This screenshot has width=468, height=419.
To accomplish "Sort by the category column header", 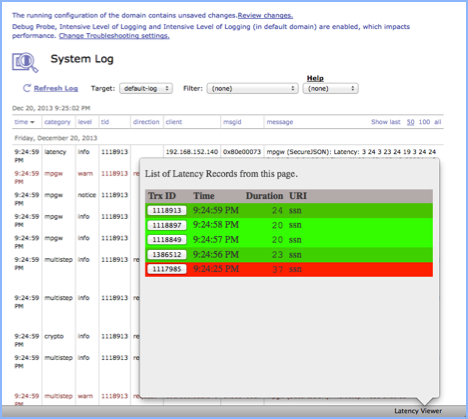I will 57,122.
